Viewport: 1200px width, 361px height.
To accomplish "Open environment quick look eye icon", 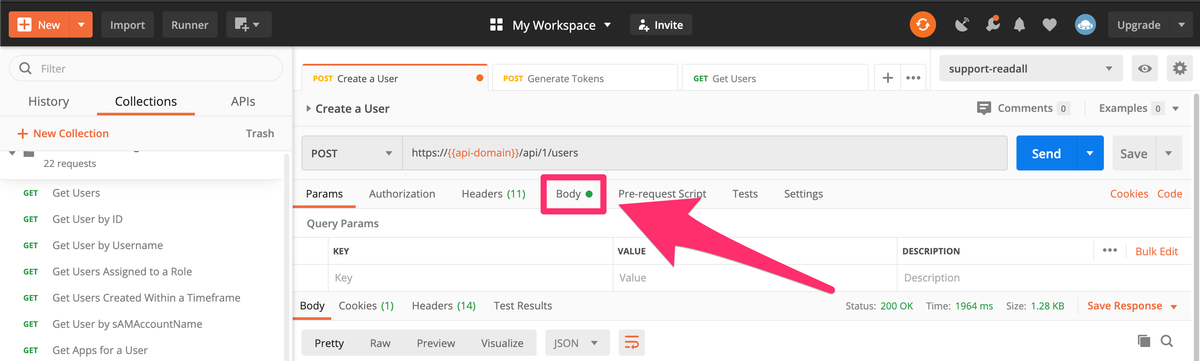I will (x=1145, y=69).
